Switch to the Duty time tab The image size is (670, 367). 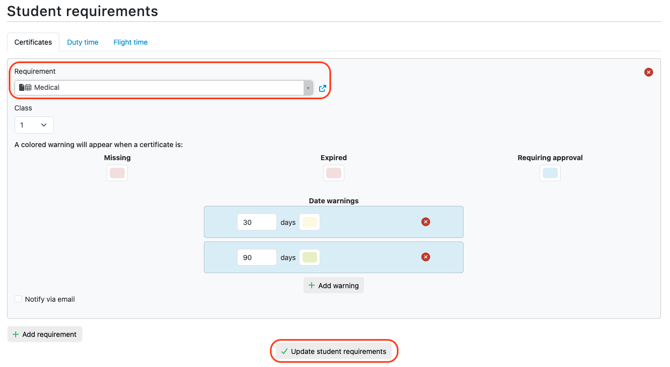click(x=82, y=42)
